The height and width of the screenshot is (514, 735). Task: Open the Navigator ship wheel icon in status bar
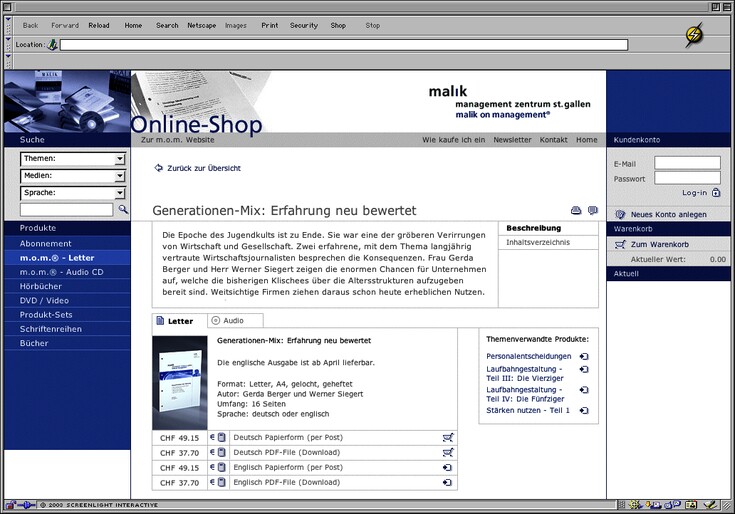click(x=636, y=505)
